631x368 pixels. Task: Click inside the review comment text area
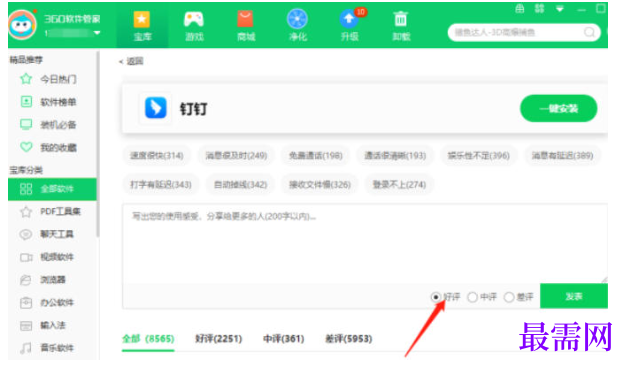pyautogui.click(x=365, y=244)
